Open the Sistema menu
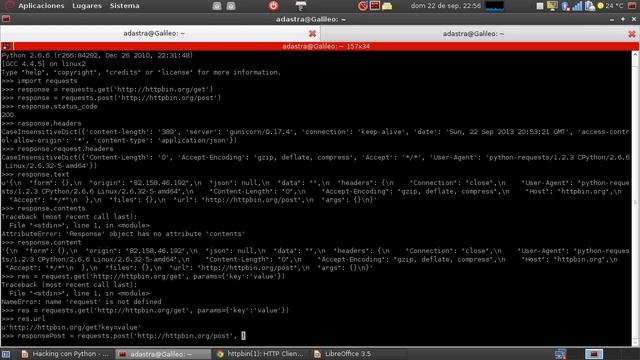Screen dimensions: 640x360 pyautogui.click(x=124, y=6)
